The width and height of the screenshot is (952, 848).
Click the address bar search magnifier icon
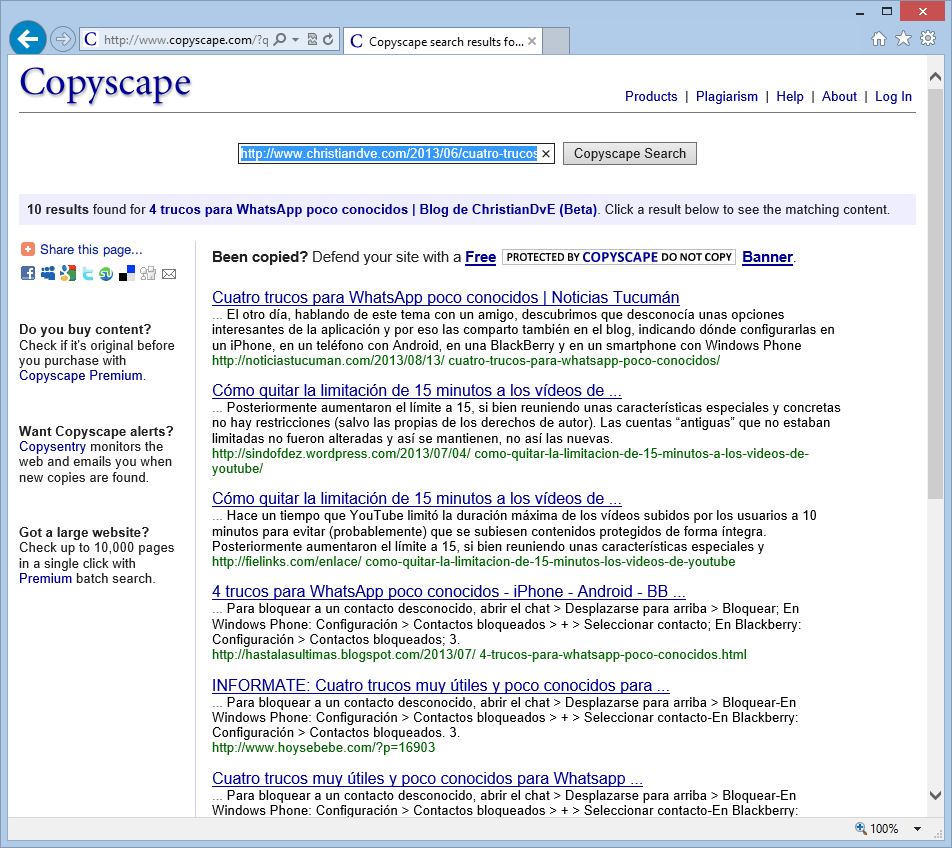[x=279, y=40]
